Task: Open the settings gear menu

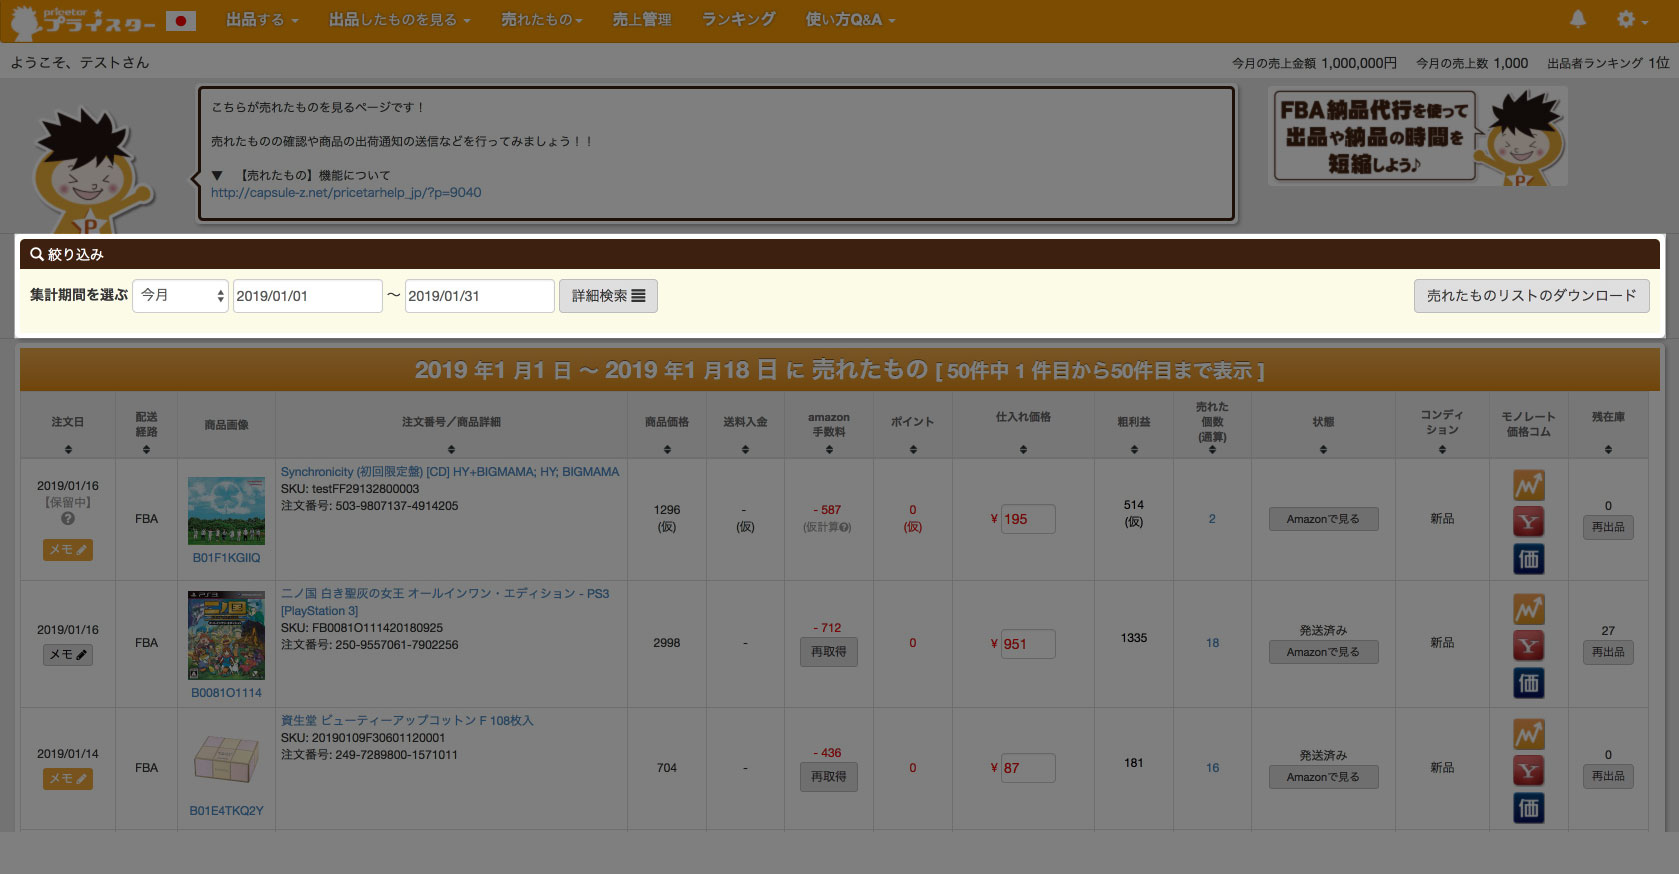Action: pos(1632,20)
